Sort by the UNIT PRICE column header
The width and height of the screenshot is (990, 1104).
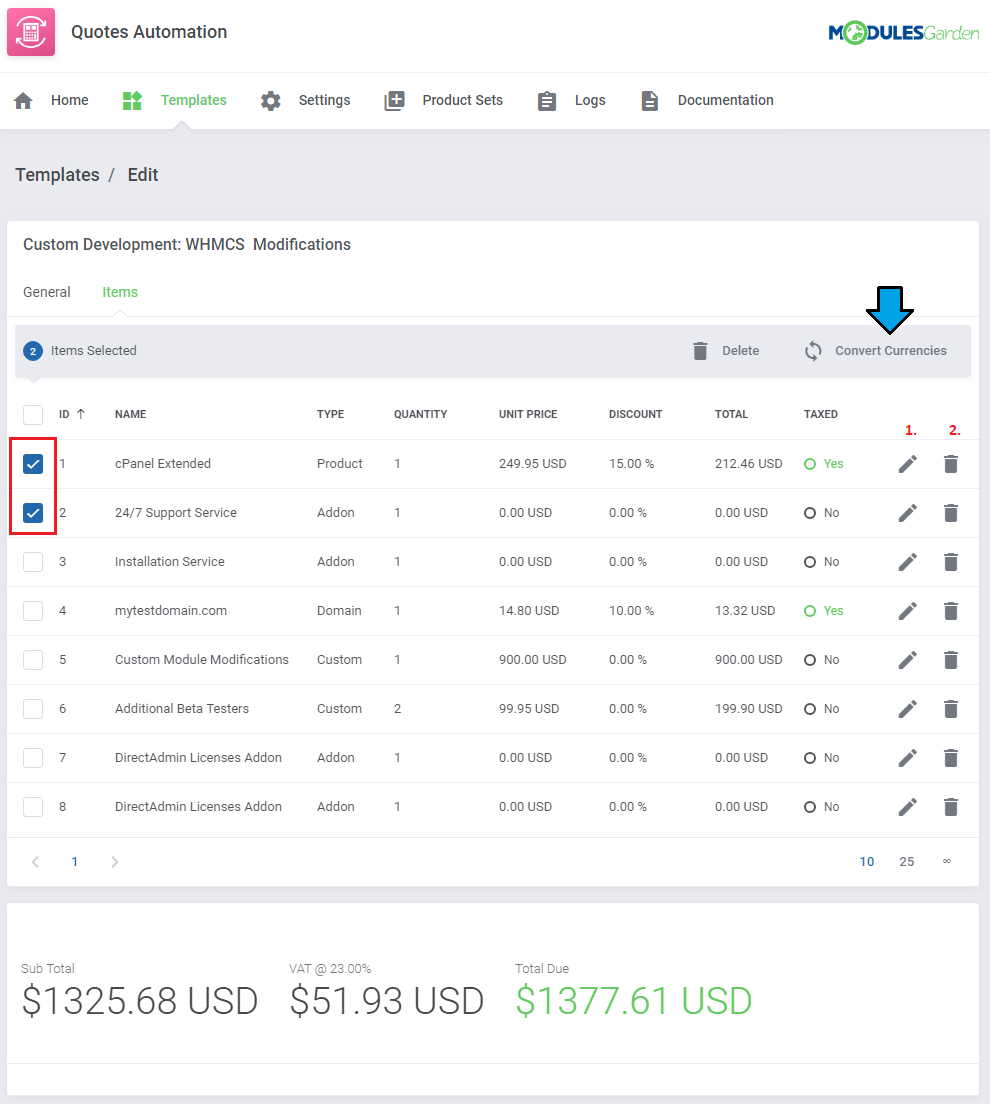(528, 414)
